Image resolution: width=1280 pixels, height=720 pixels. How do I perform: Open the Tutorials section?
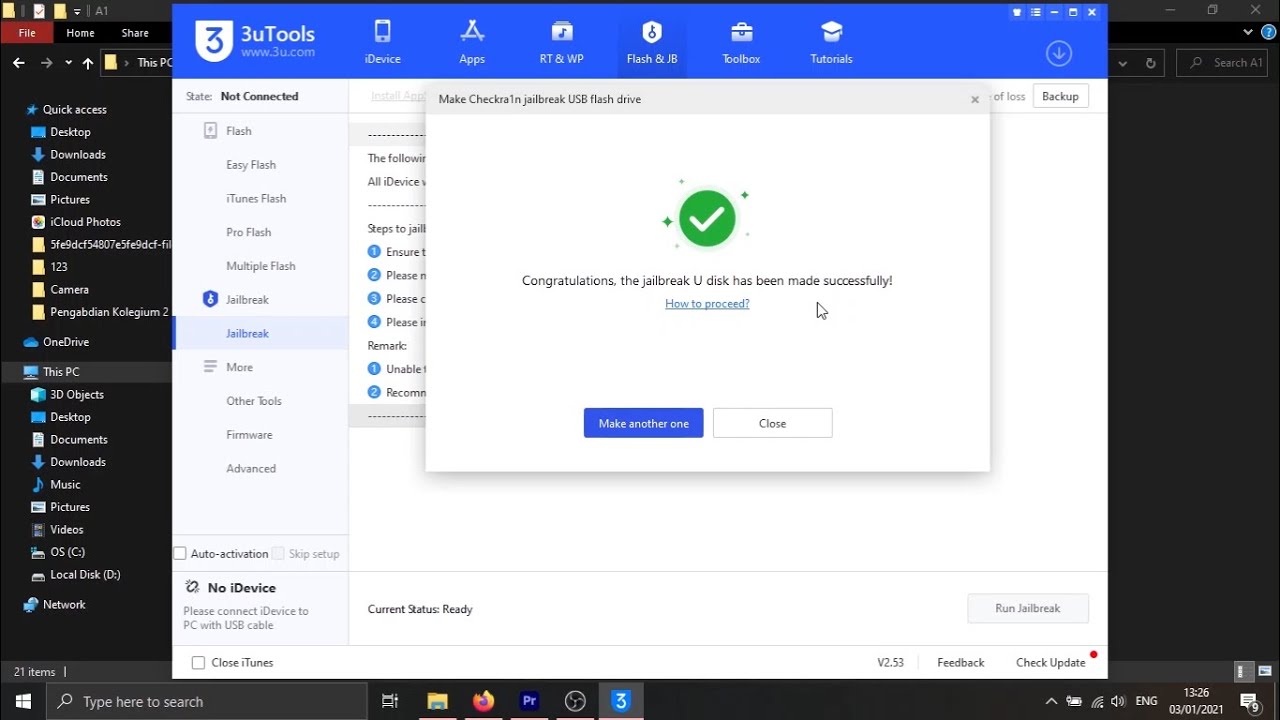point(831,42)
